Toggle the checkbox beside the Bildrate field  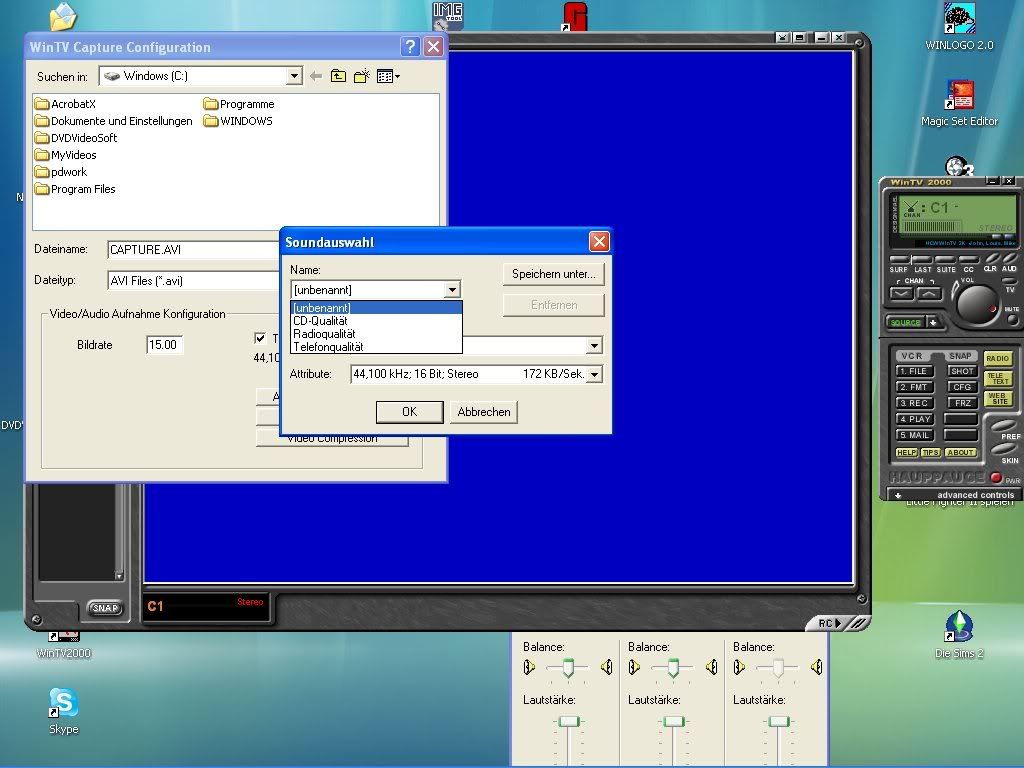click(x=260, y=338)
